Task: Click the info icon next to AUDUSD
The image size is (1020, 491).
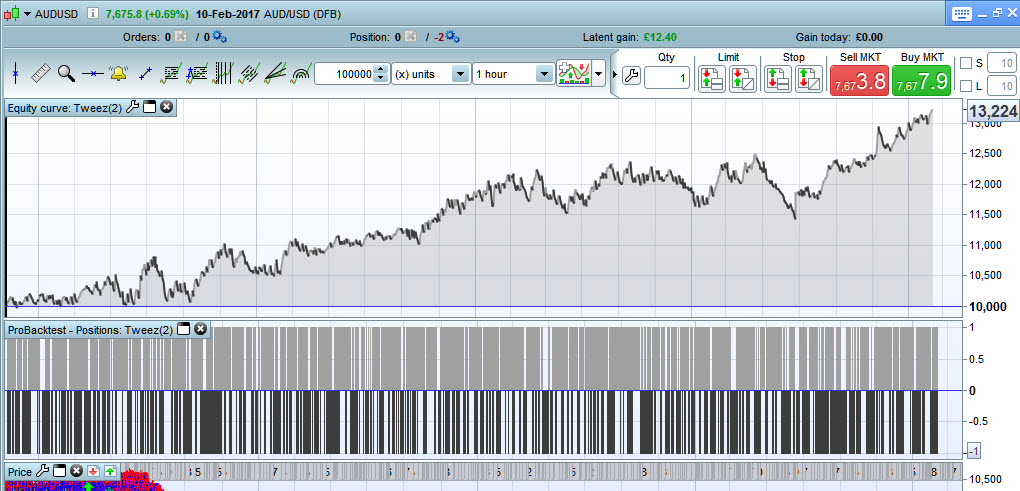Action: tap(92, 14)
